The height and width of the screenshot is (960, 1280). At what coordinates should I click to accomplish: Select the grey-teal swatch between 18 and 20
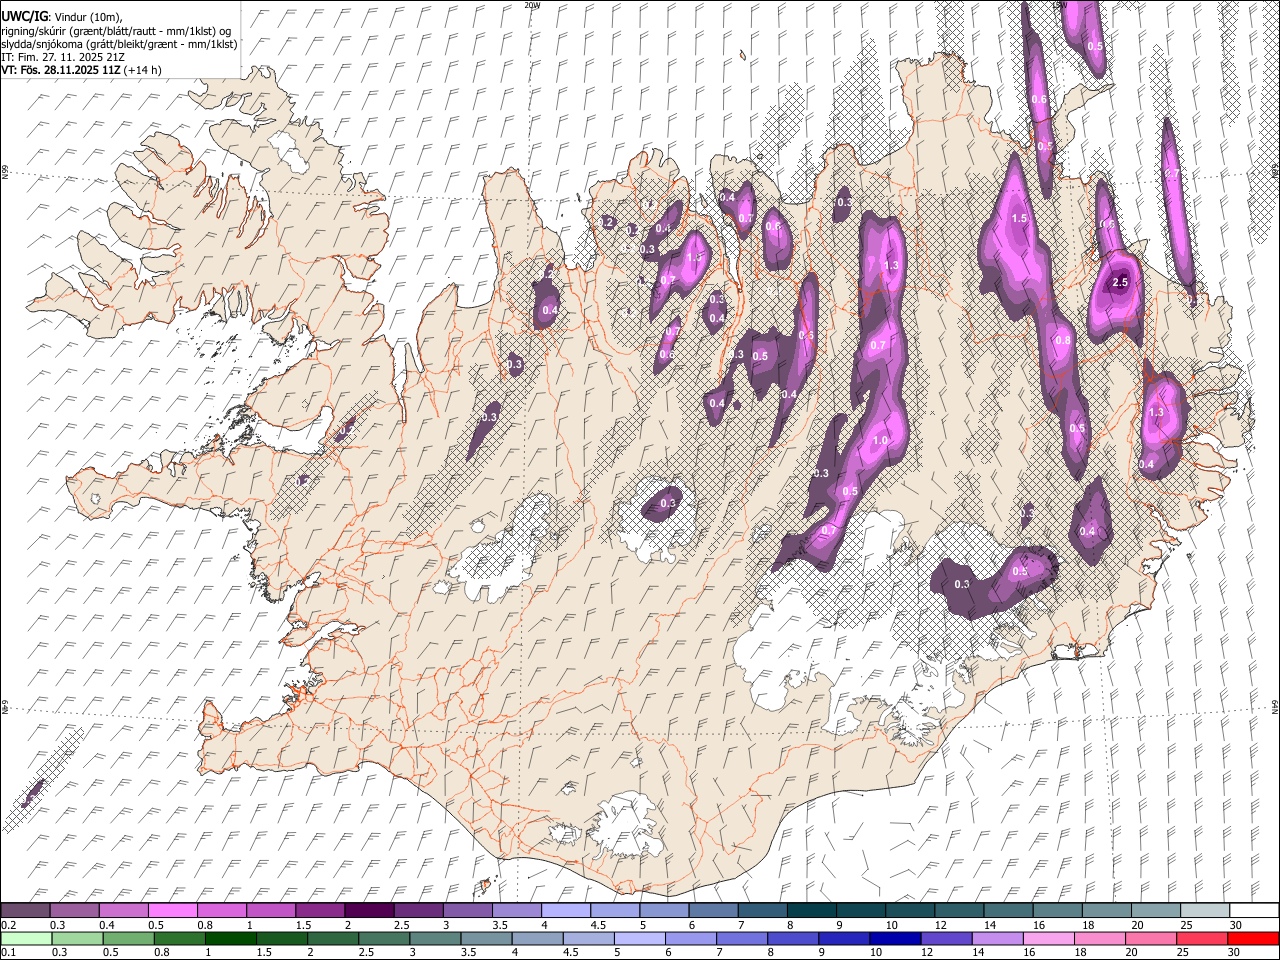click(x=1105, y=911)
